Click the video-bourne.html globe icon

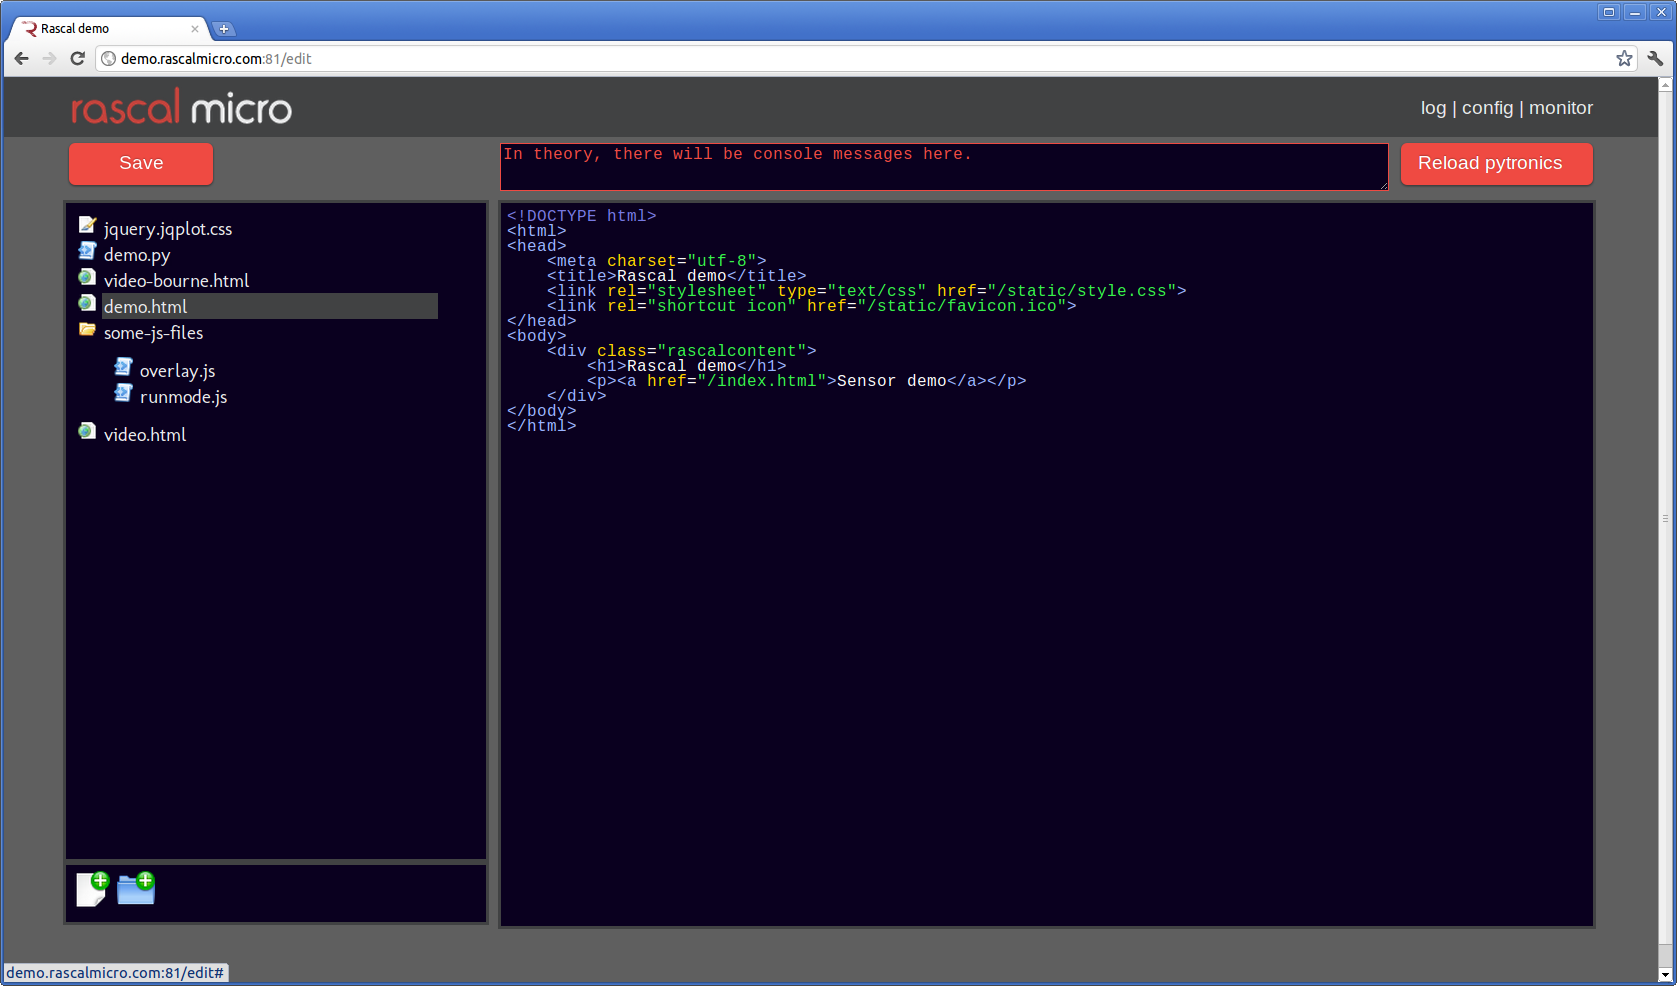(x=87, y=277)
